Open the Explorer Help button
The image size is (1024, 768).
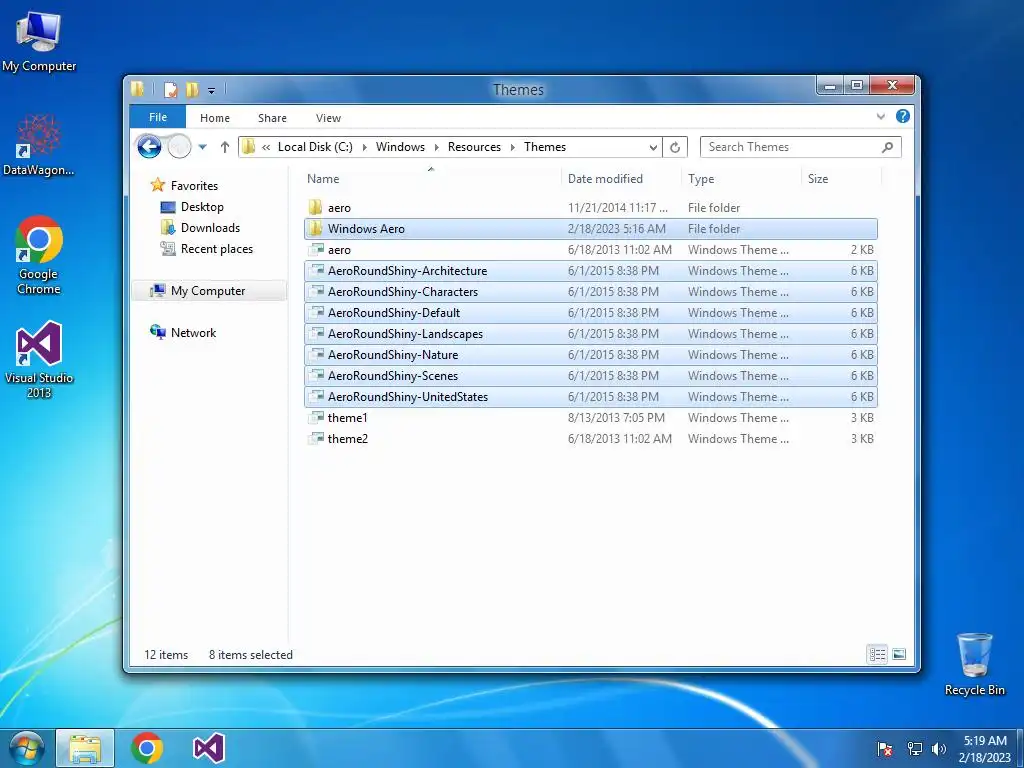tap(903, 116)
